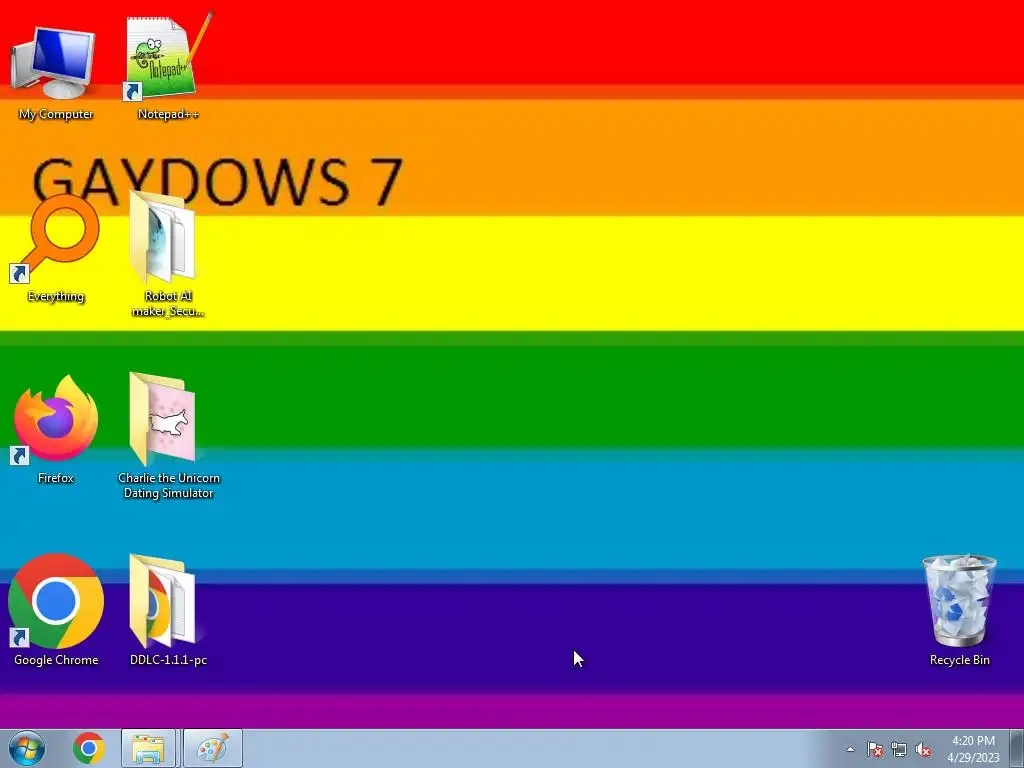Select the Recycle Bin icon
The height and width of the screenshot is (768, 1024).
959,601
